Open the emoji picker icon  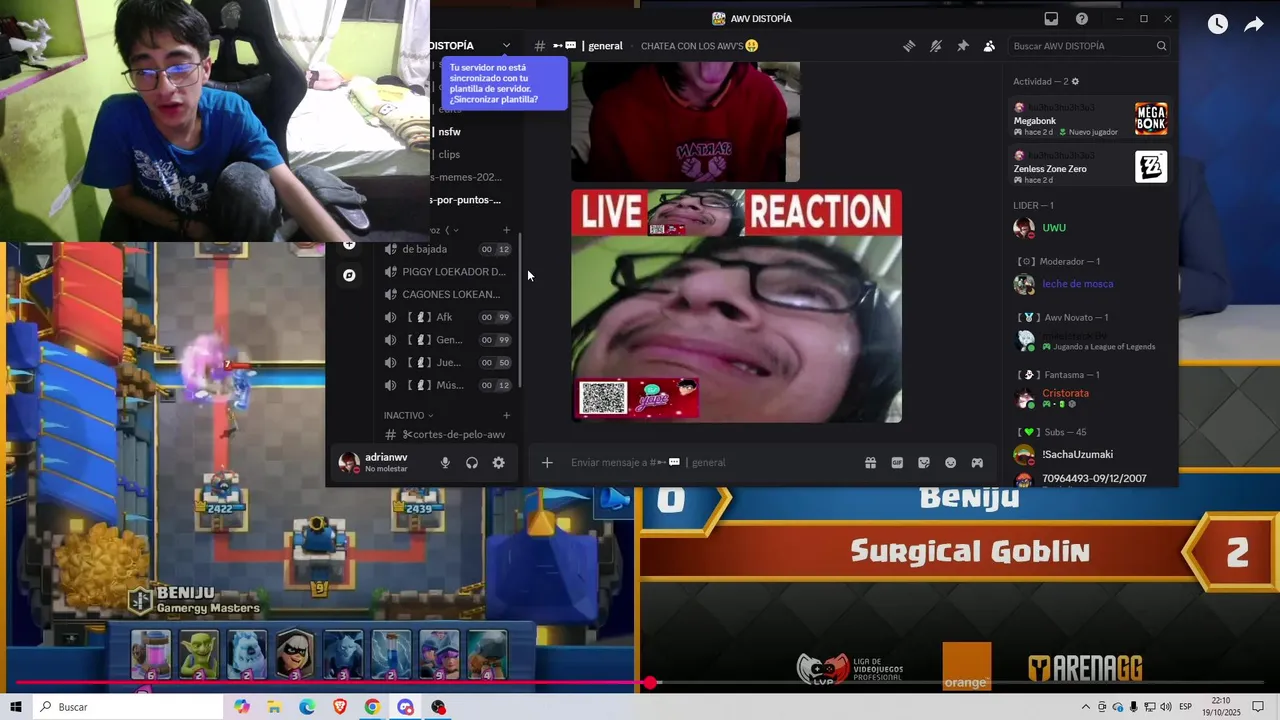coord(951,462)
